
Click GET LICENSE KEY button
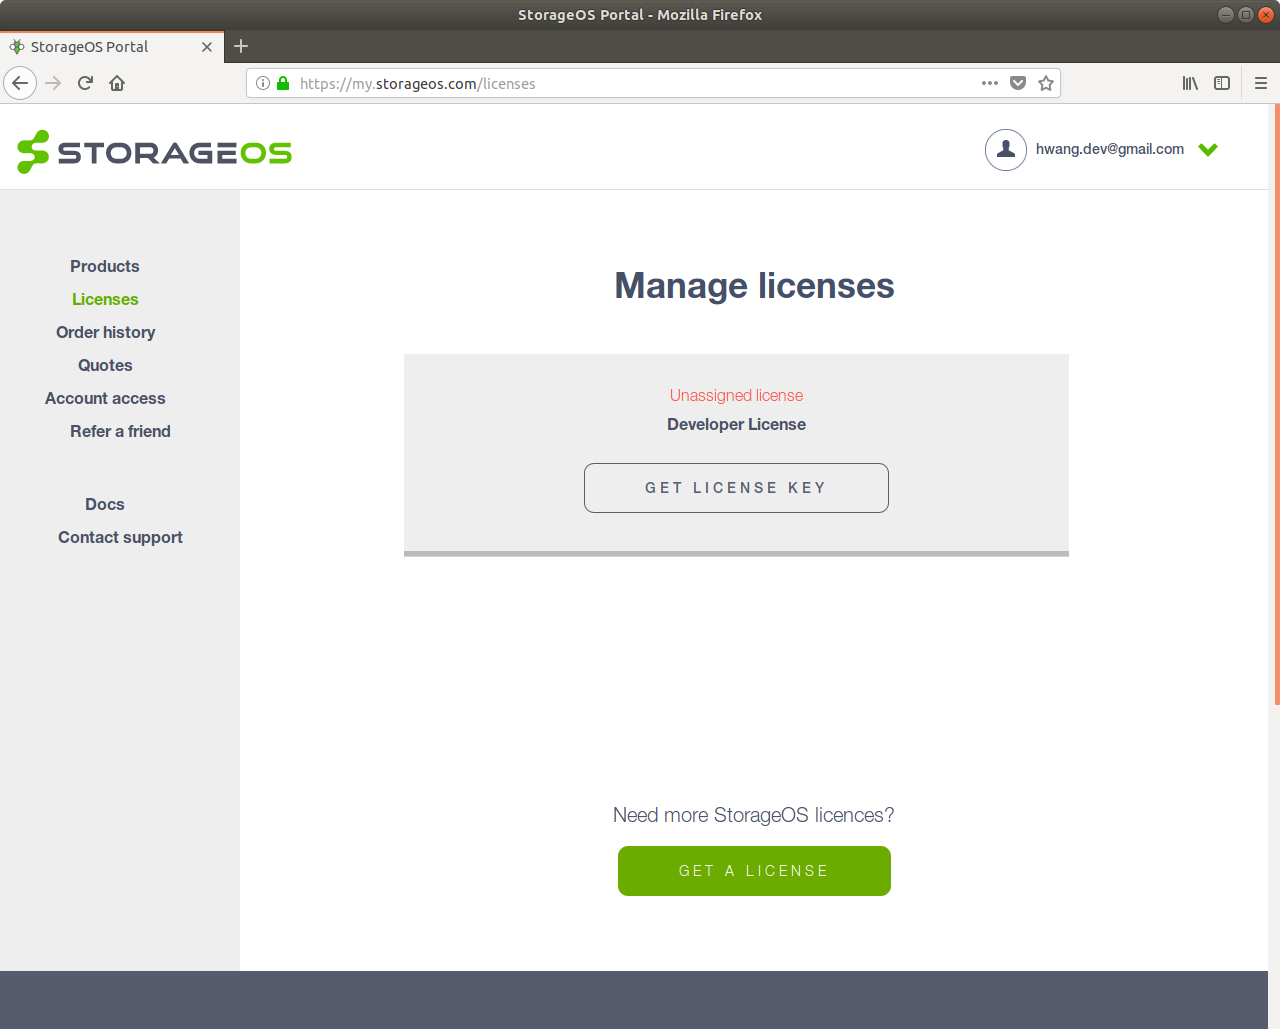point(736,488)
